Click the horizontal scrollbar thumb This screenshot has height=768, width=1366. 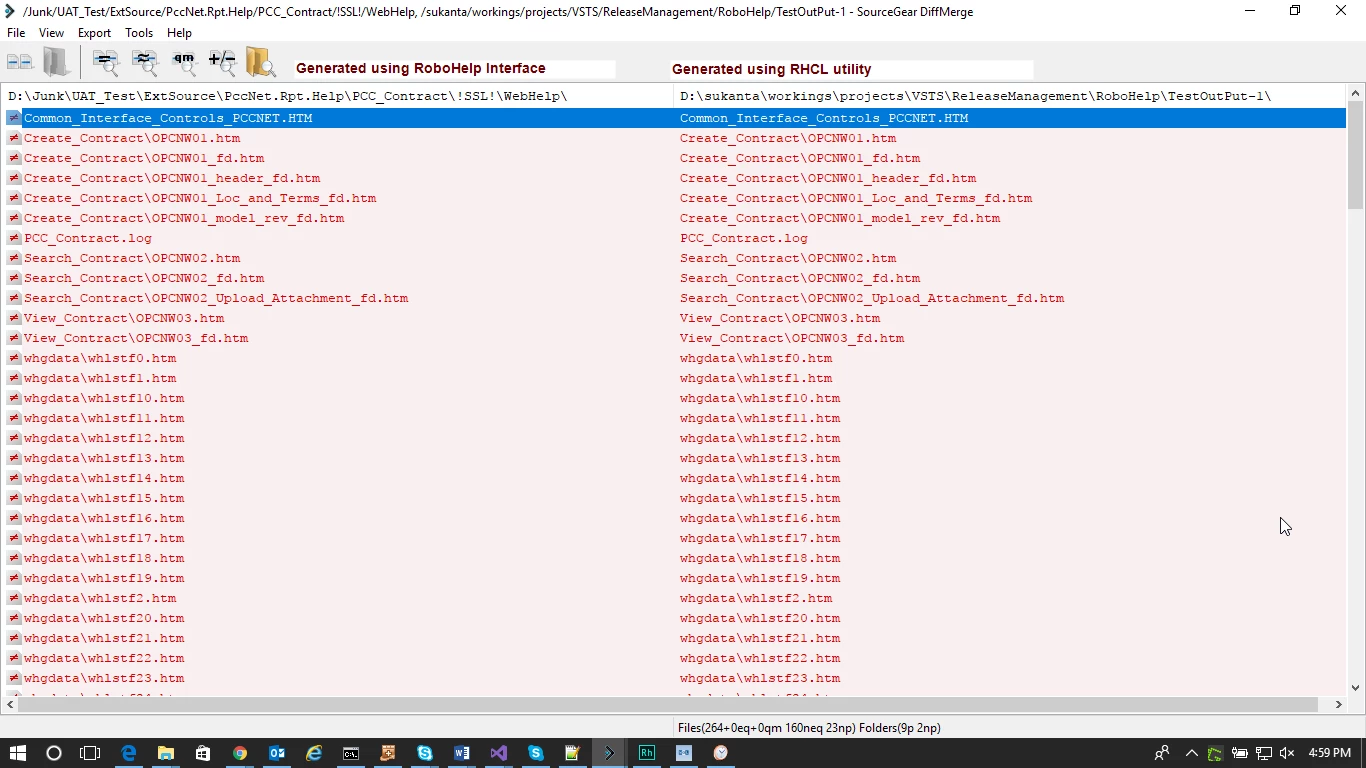point(668,704)
